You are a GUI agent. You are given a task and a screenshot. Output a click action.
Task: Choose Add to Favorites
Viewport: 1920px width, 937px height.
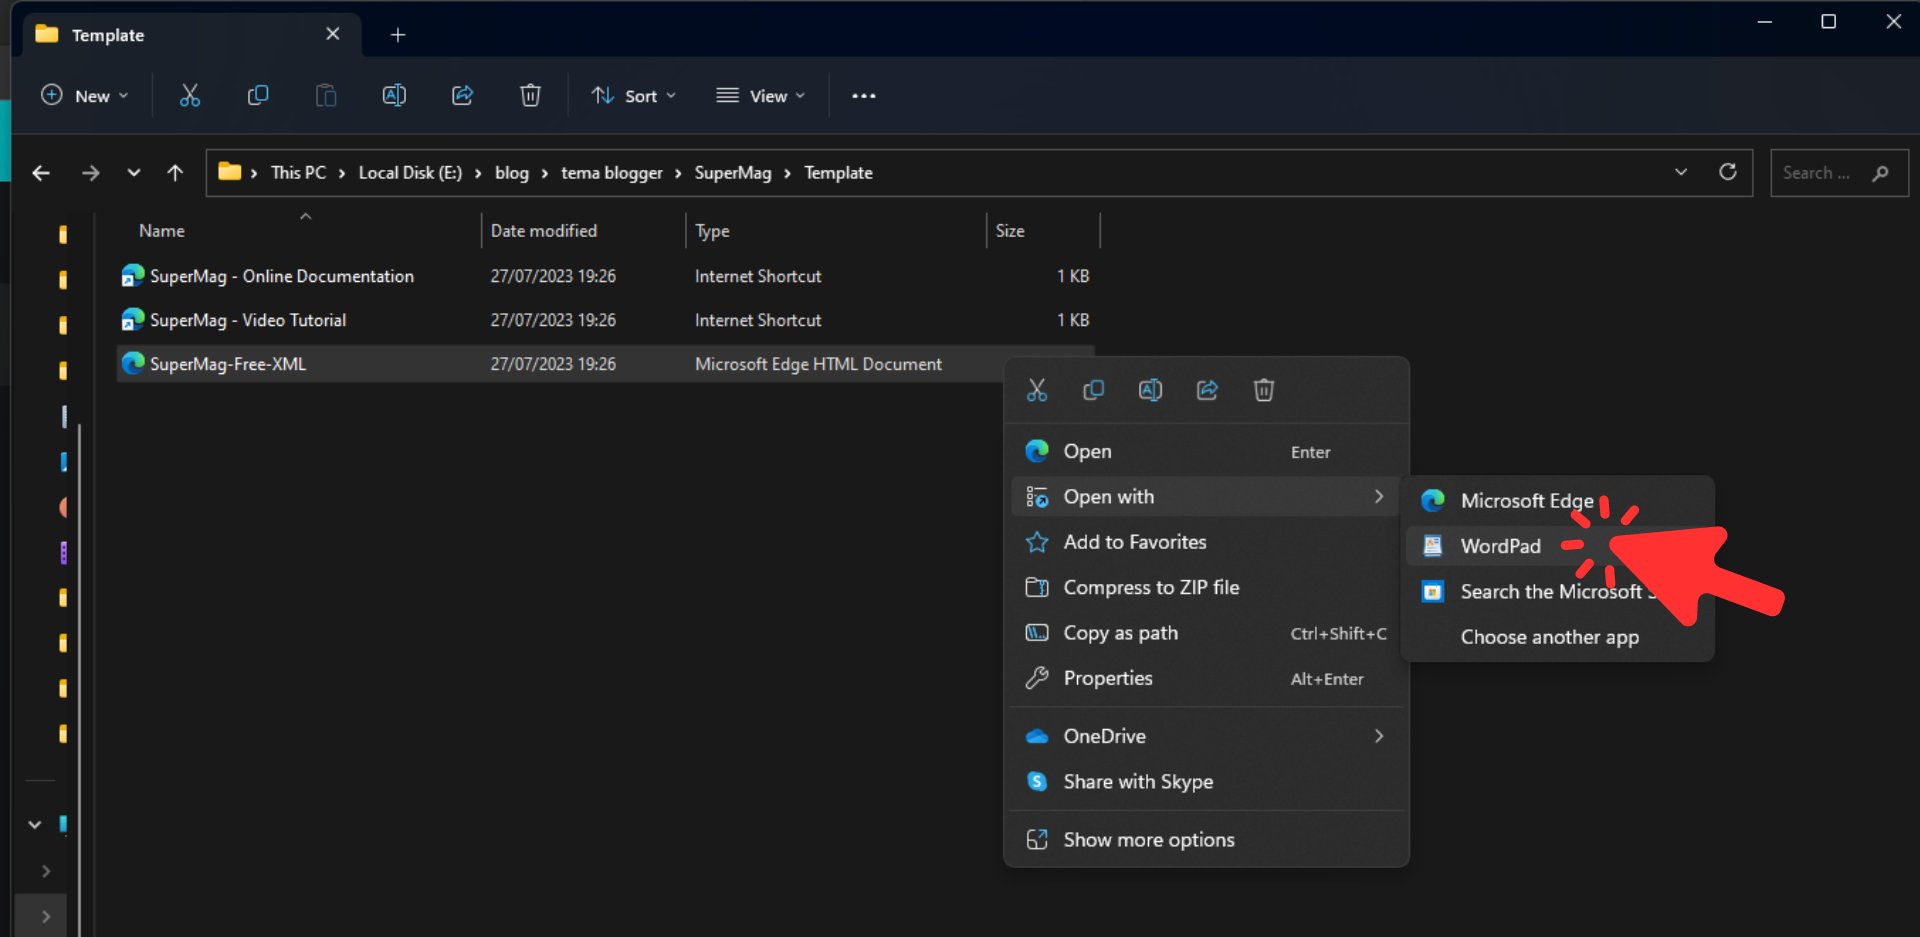coord(1206,542)
